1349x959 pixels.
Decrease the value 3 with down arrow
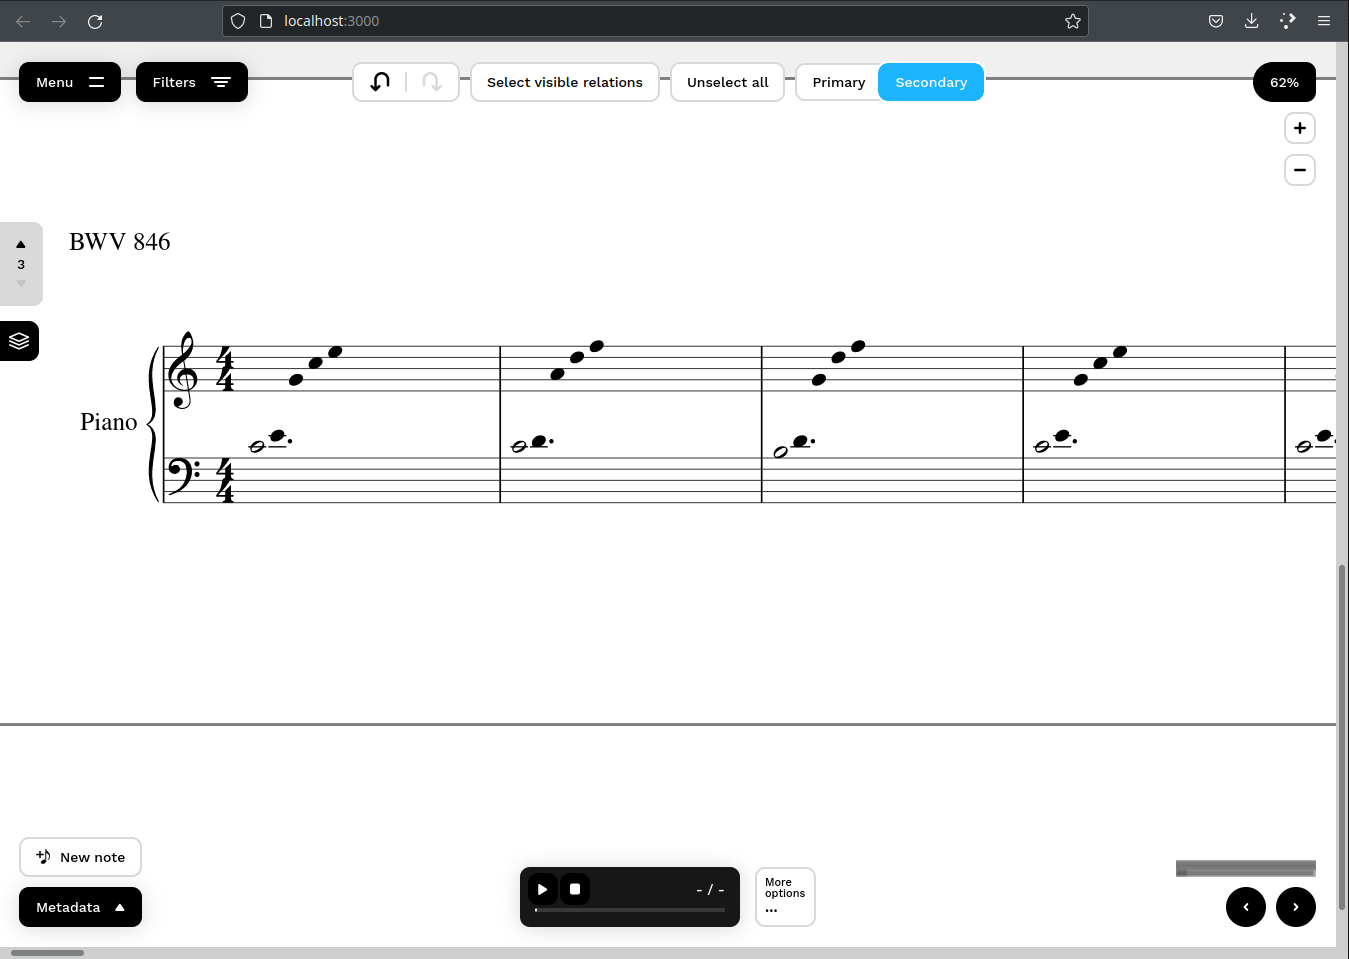point(21,284)
